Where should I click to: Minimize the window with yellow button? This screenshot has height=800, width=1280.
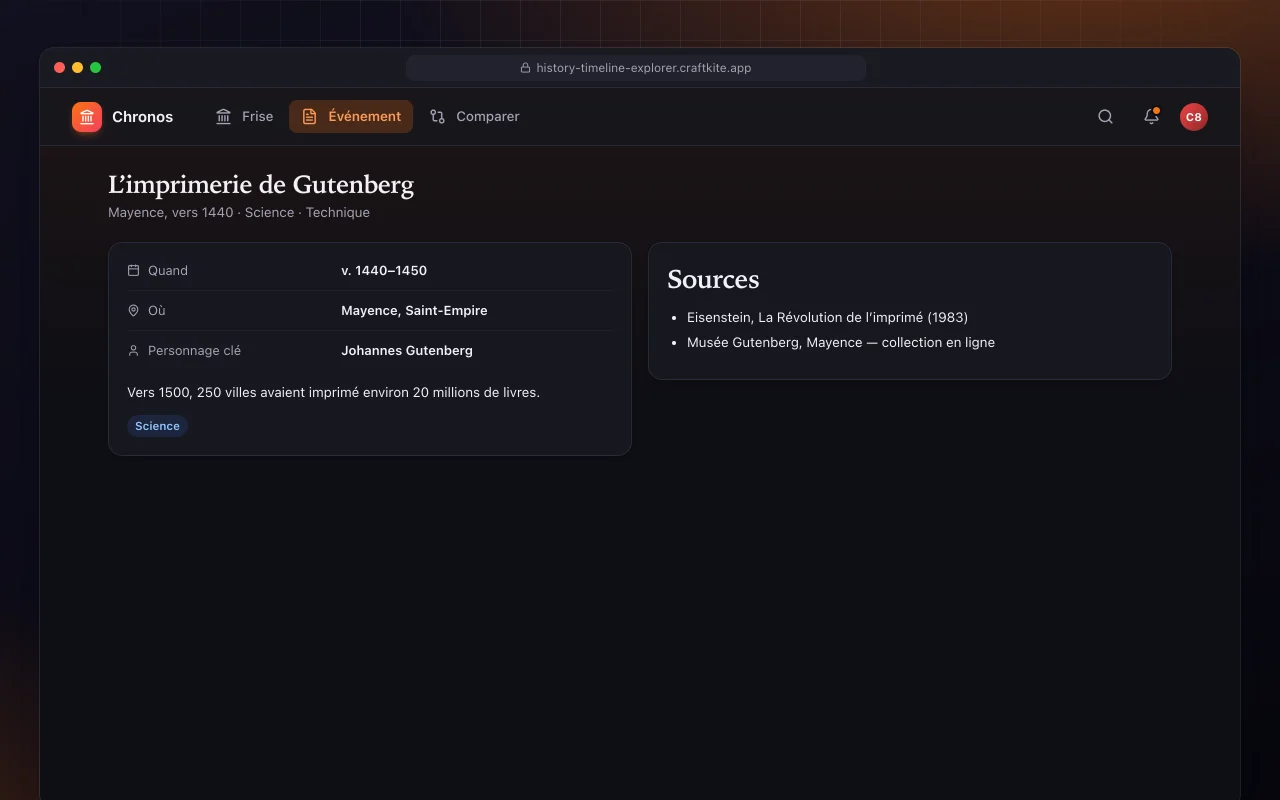coord(77,68)
